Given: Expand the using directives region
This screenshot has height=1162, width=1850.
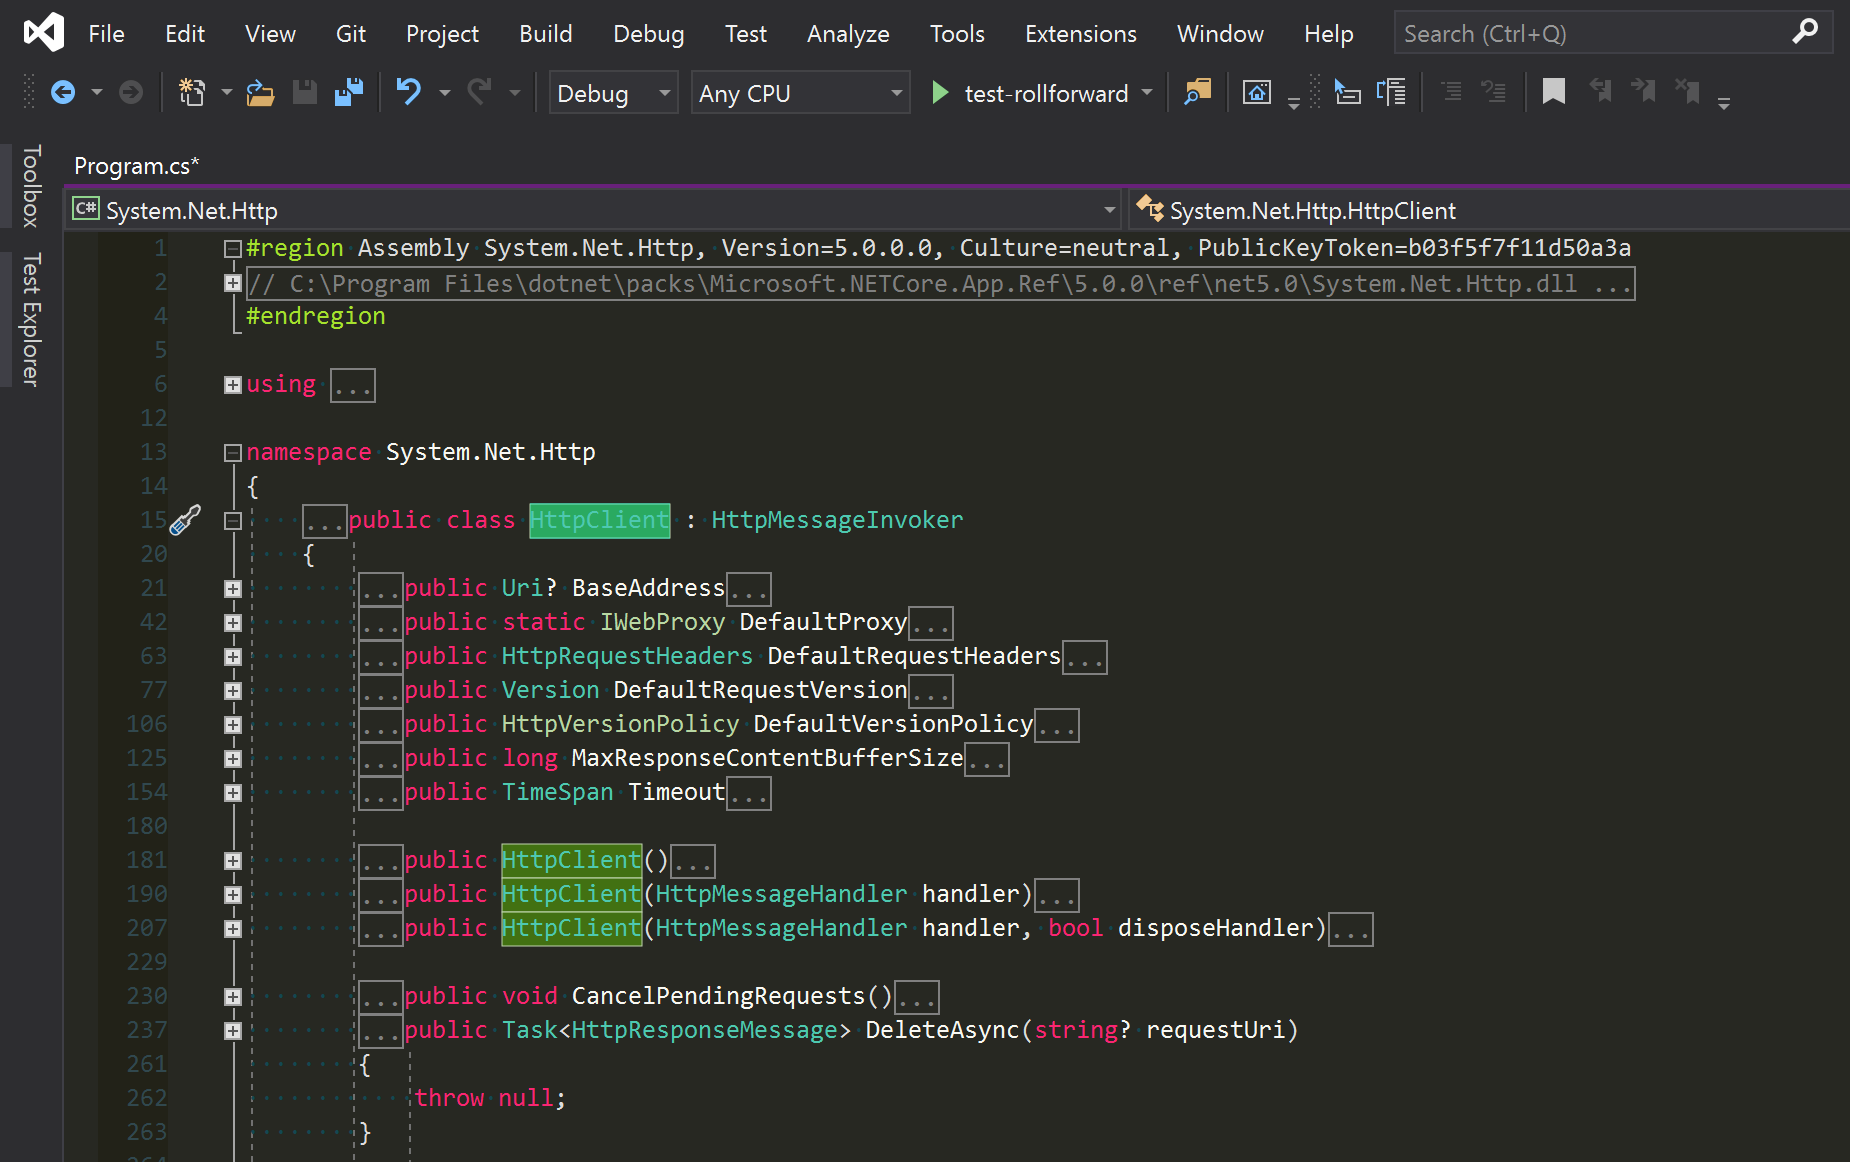Looking at the screenshot, I should pos(232,384).
